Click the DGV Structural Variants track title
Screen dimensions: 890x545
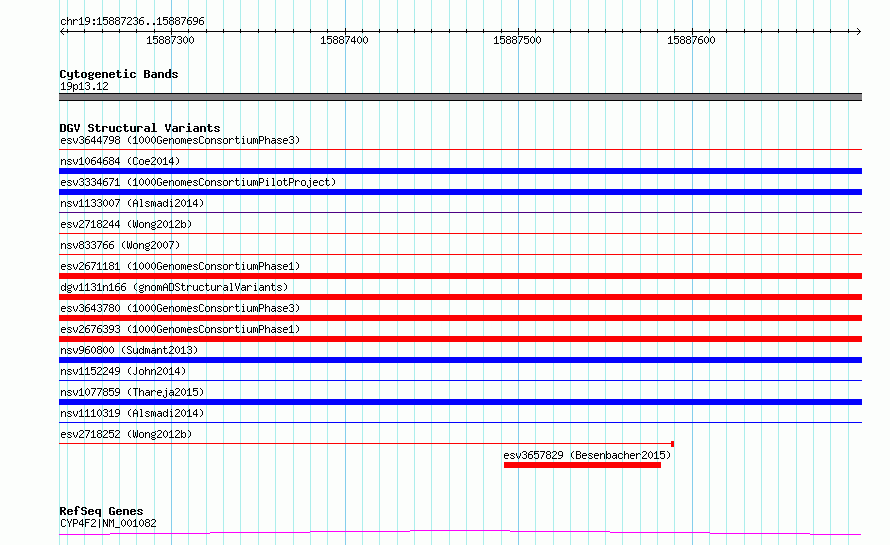point(140,128)
